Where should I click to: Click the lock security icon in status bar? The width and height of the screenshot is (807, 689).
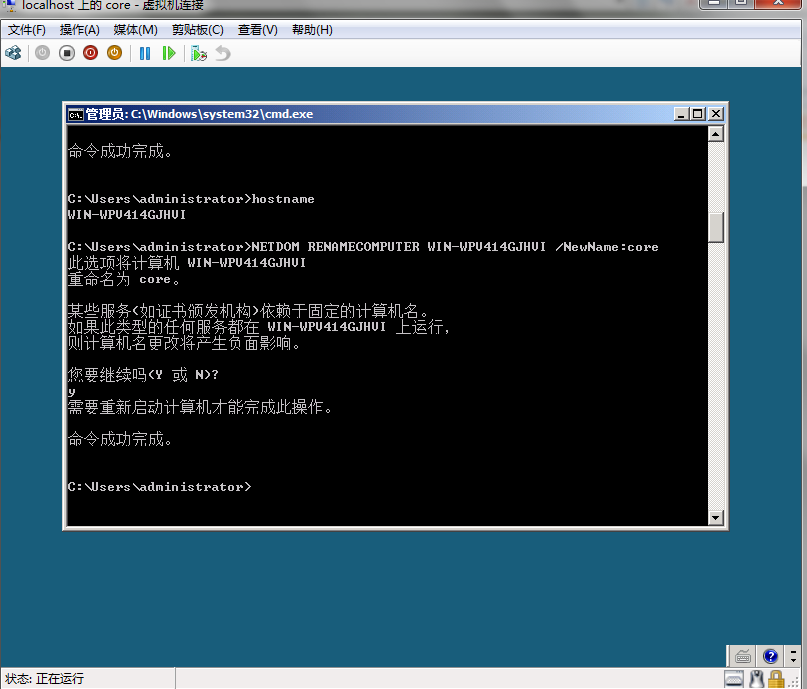point(776,679)
